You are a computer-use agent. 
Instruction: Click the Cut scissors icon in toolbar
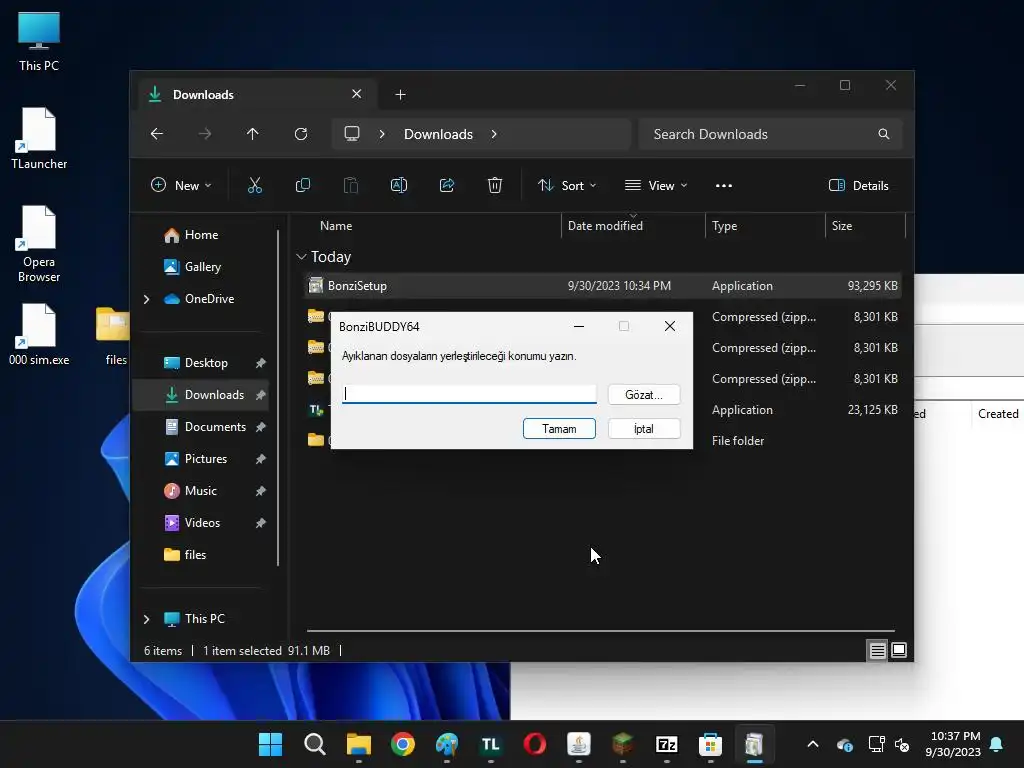[255, 185]
